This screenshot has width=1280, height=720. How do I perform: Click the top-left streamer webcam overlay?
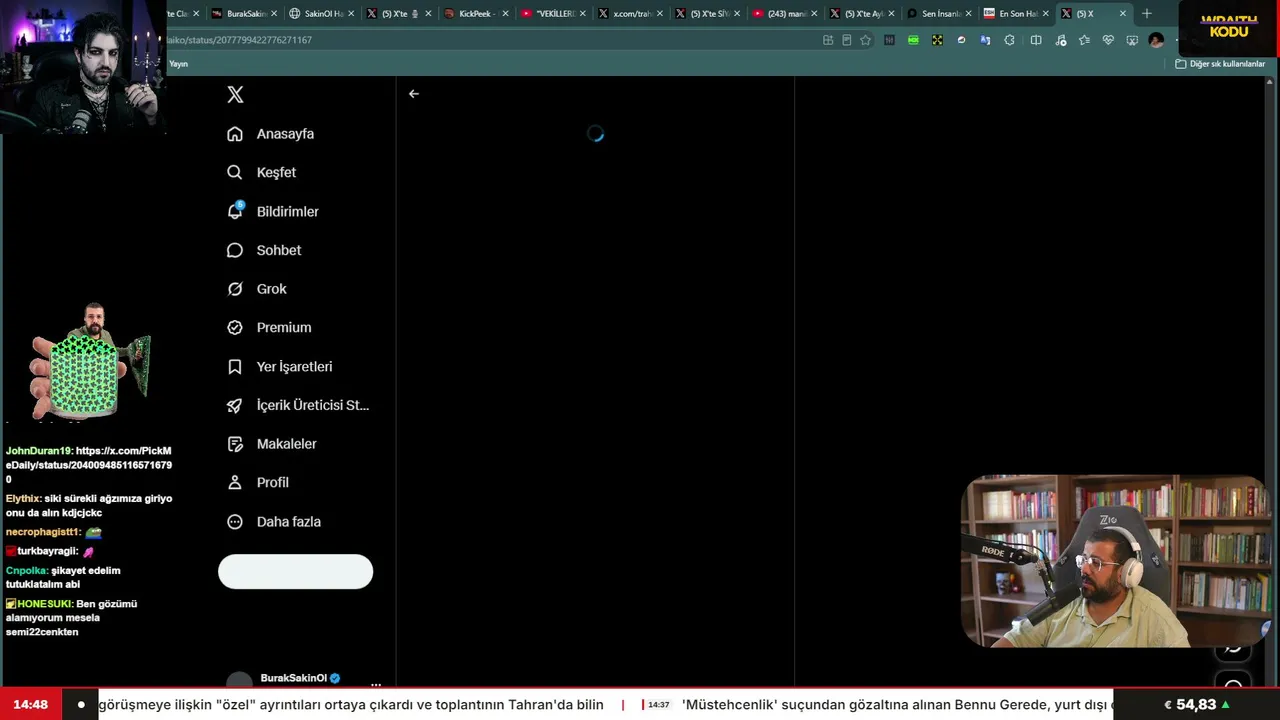(x=83, y=65)
